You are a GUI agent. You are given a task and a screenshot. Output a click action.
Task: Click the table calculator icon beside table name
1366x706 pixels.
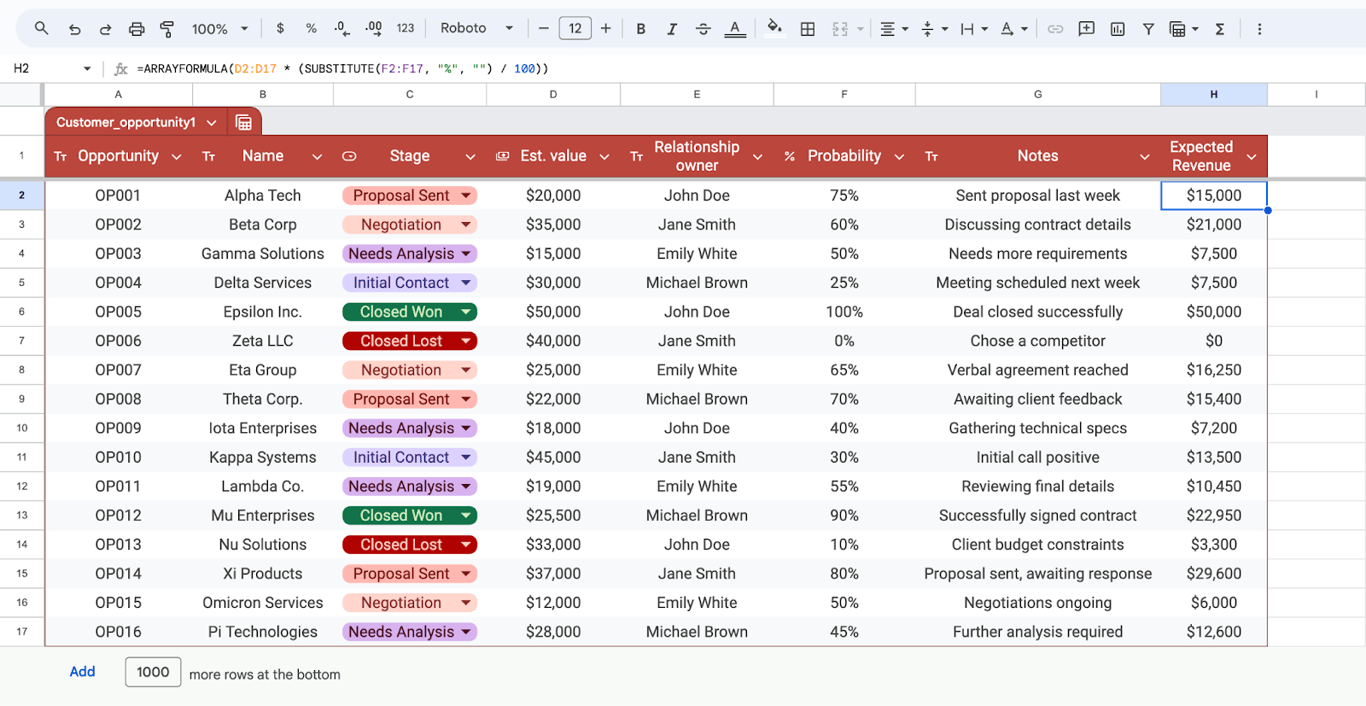coord(243,122)
